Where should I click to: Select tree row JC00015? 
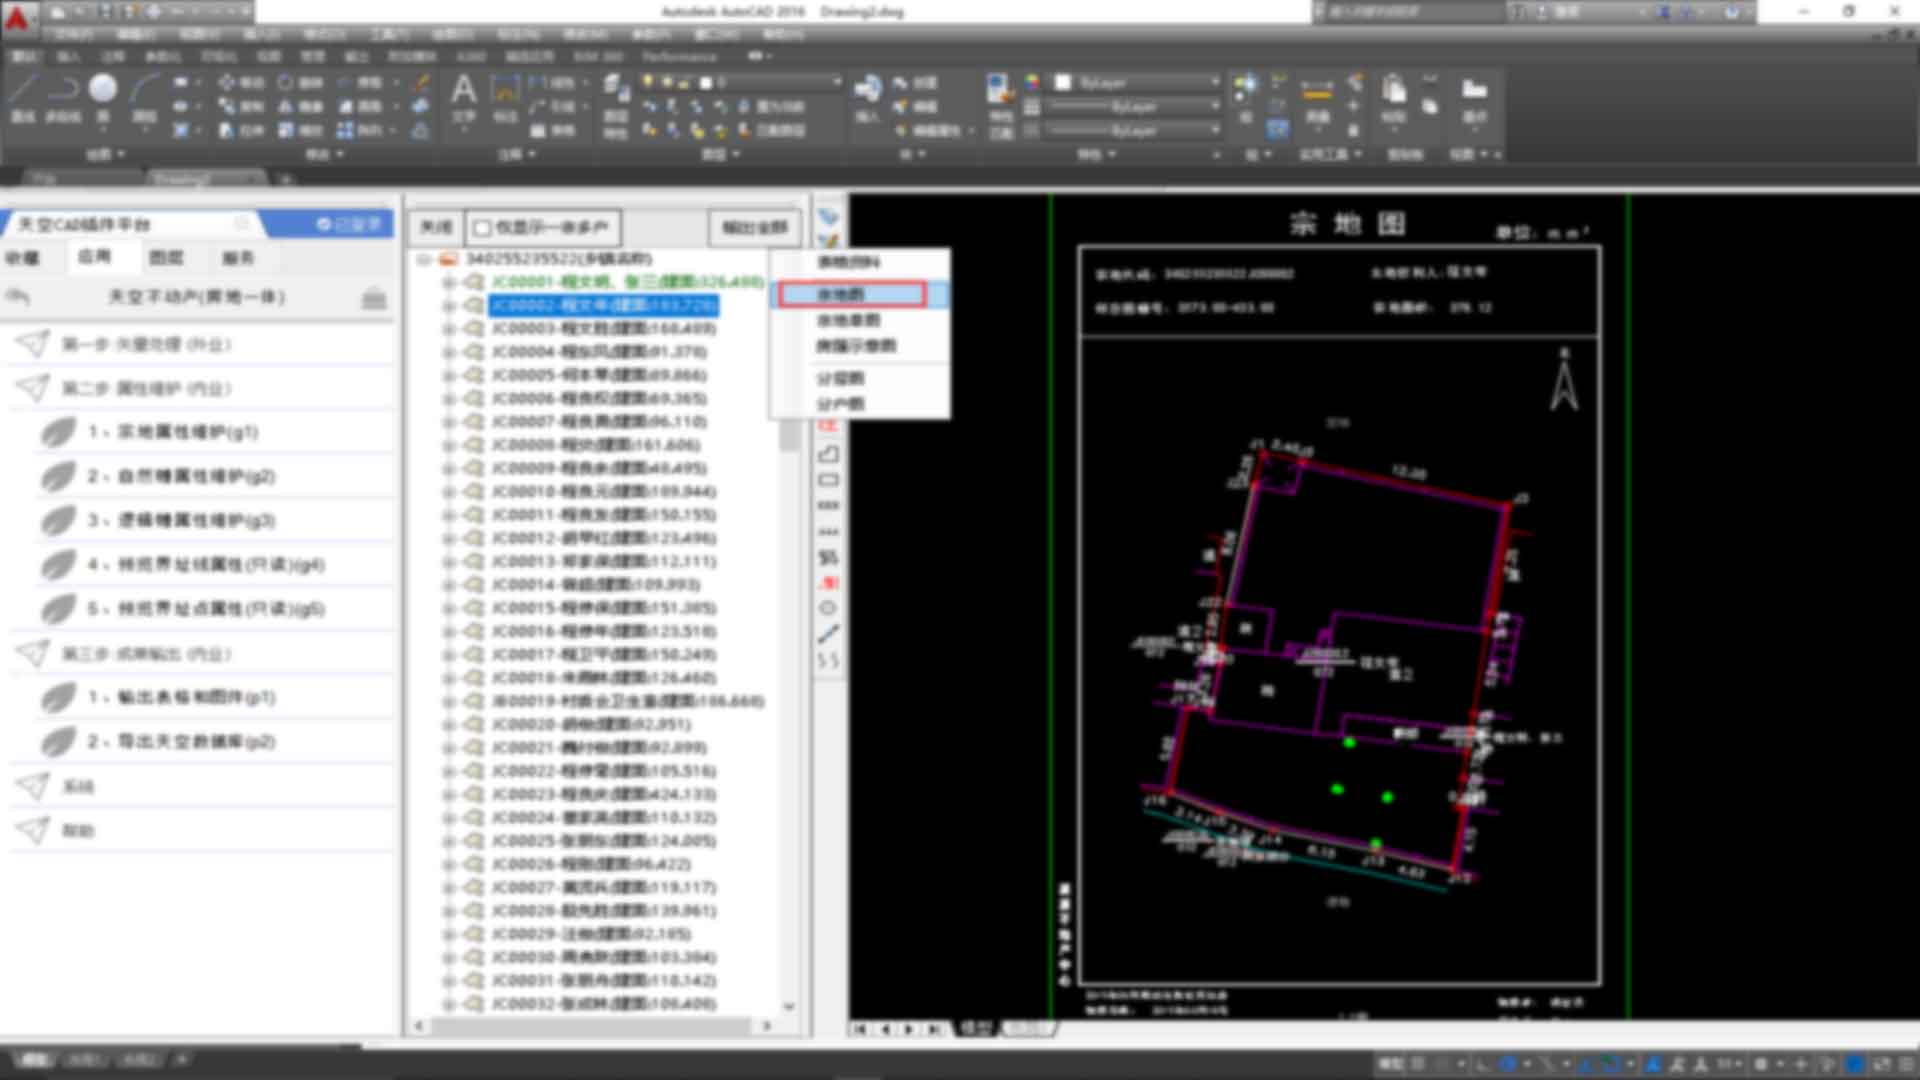603,608
